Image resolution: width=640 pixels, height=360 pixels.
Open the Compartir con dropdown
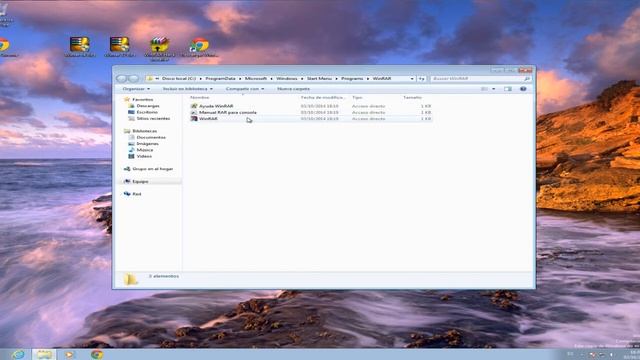coord(245,89)
